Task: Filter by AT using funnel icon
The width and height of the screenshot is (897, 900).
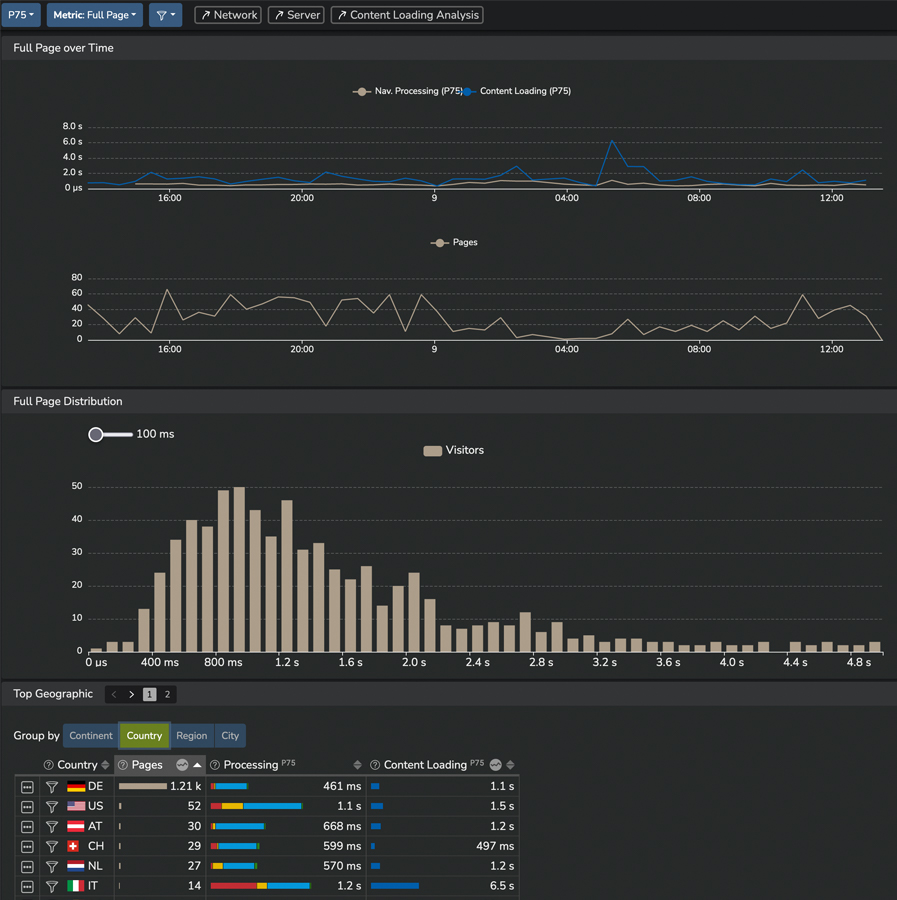Action: 52,827
